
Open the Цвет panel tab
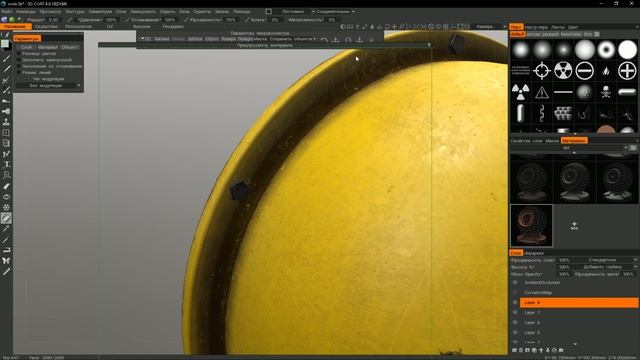click(573, 27)
